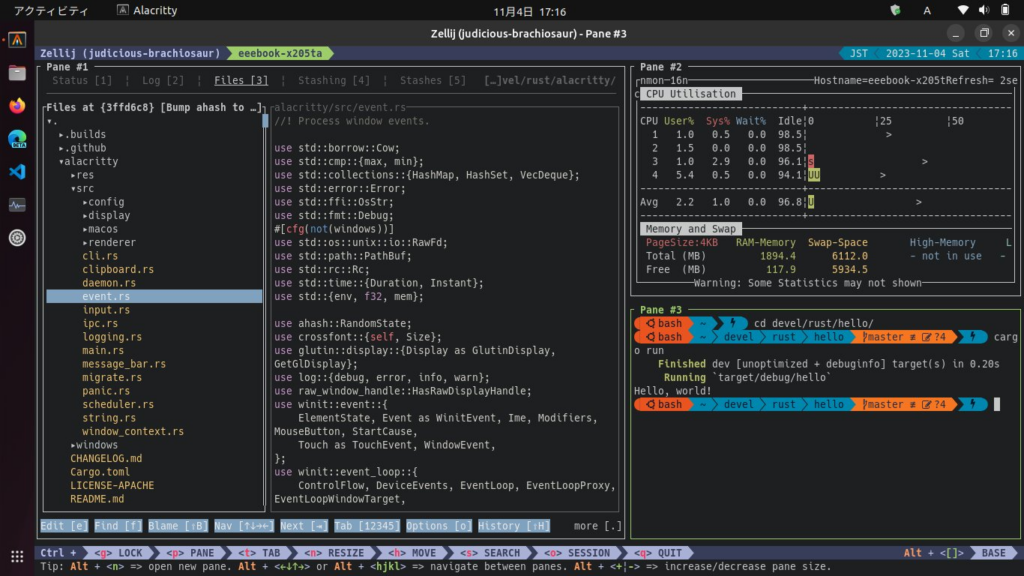This screenshot has width=1024, height=576.
Task: Open Alacritty from the dock
Action: point(17,40)
